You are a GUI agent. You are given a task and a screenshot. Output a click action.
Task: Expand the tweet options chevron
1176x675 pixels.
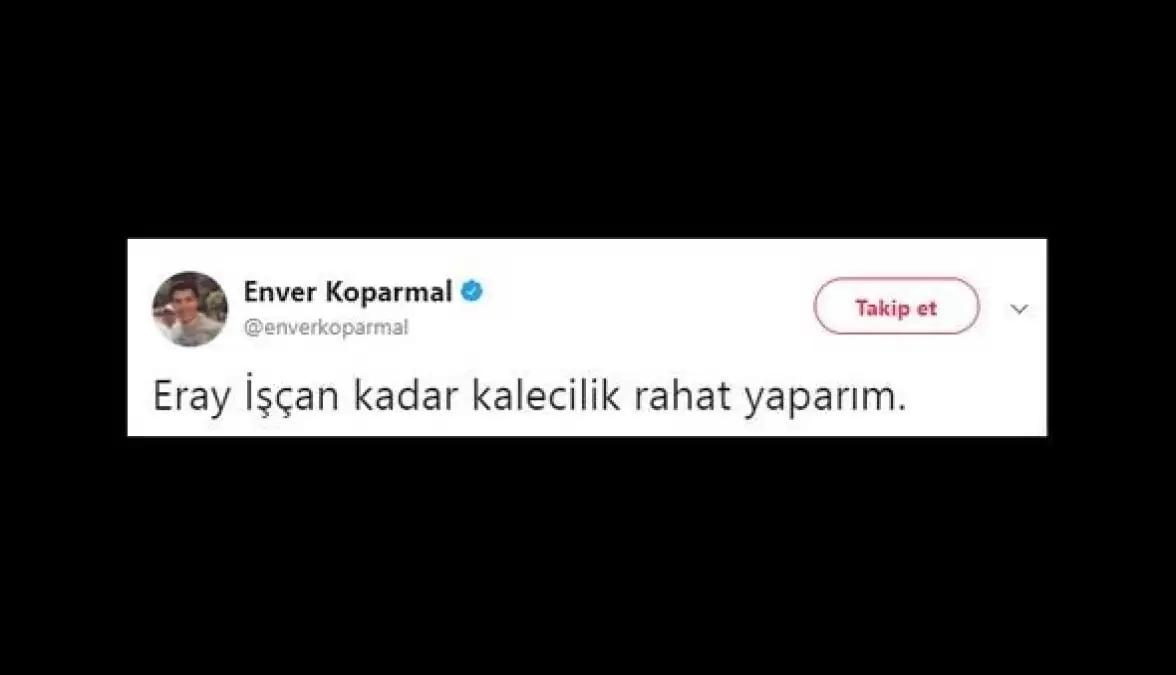[x=1018, y=308]
